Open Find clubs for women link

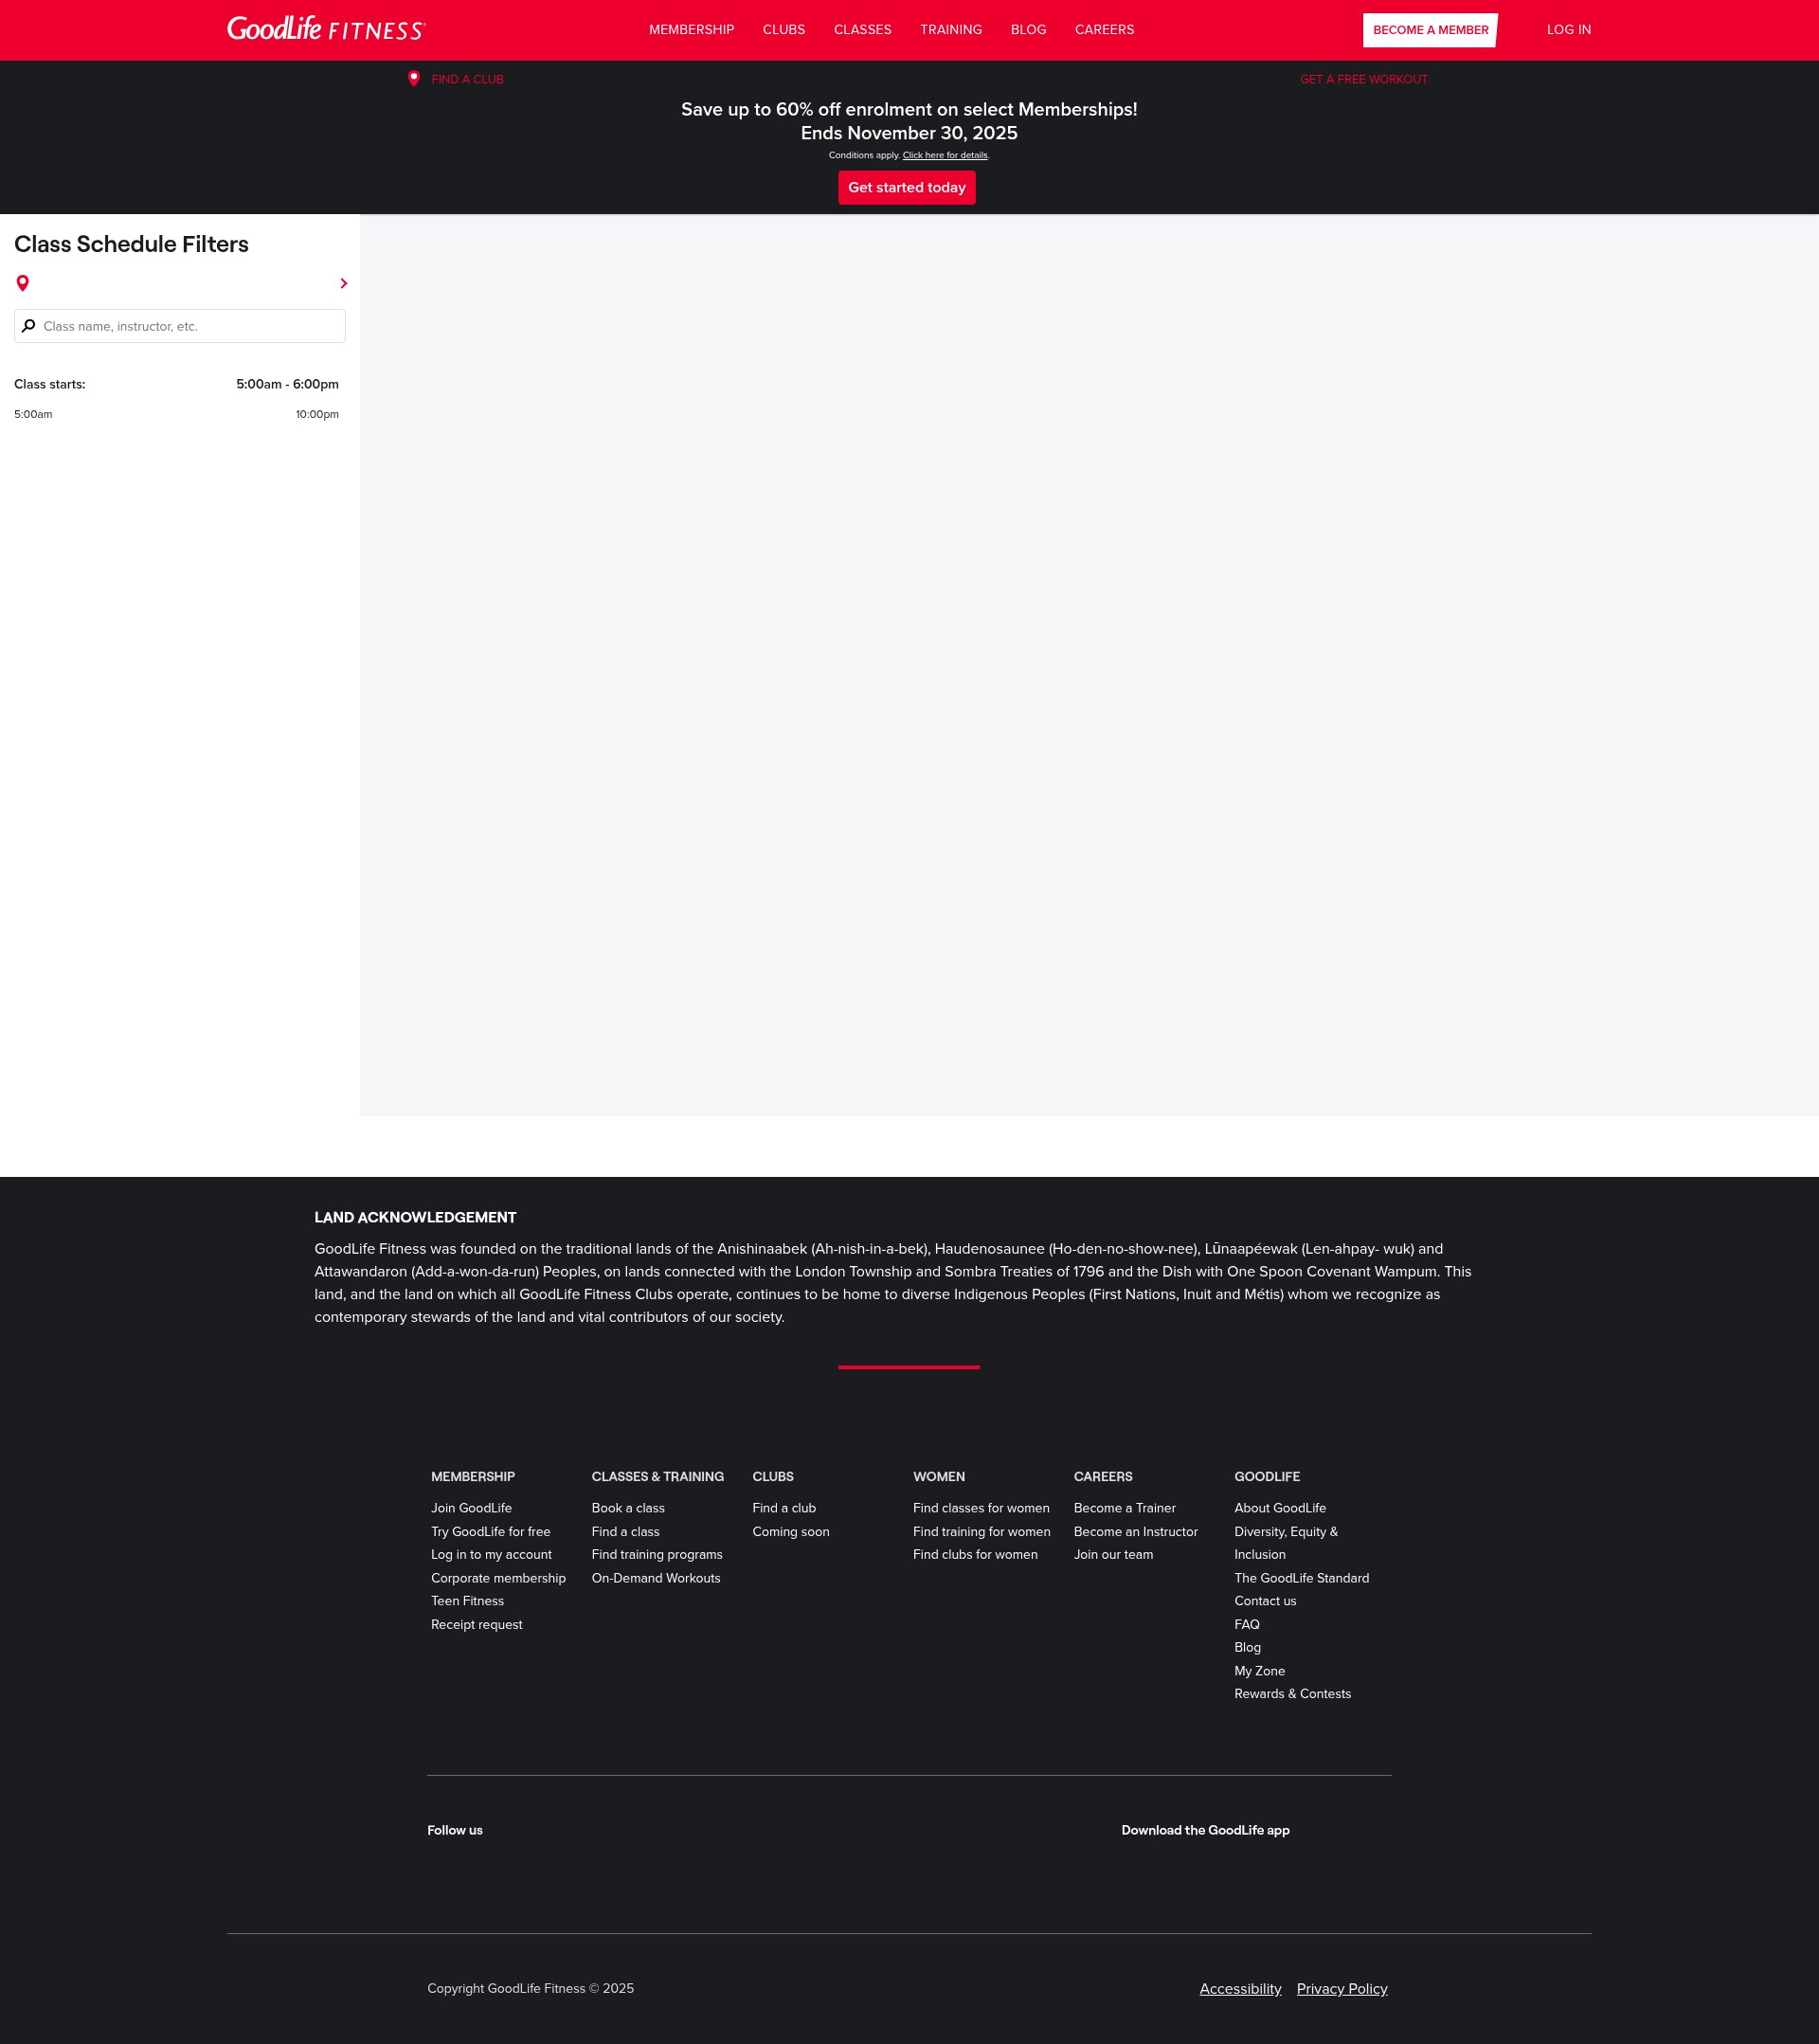click(x=975, y=1554)
